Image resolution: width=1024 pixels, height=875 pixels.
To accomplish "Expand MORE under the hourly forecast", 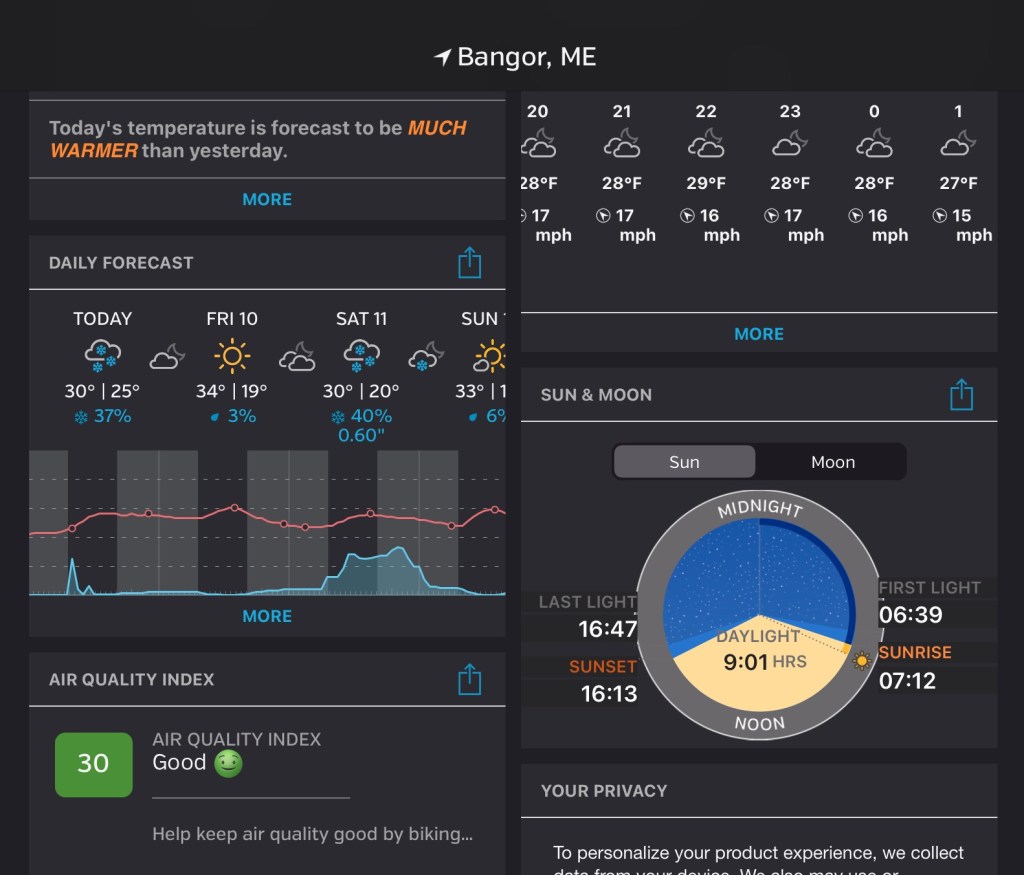I will click(x=759, y=334).
